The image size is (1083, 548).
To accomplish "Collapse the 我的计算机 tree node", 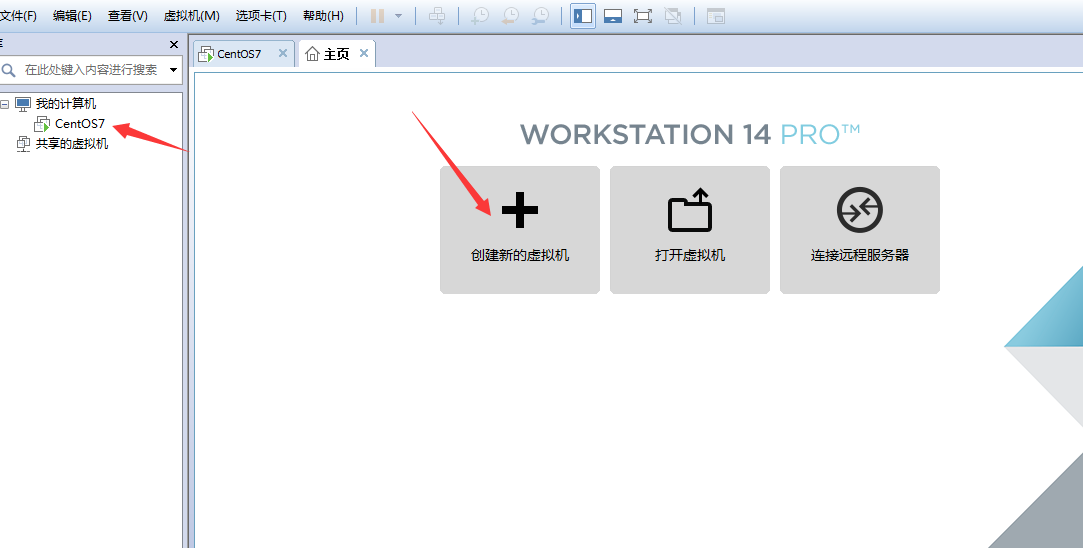I will [4, 104].
